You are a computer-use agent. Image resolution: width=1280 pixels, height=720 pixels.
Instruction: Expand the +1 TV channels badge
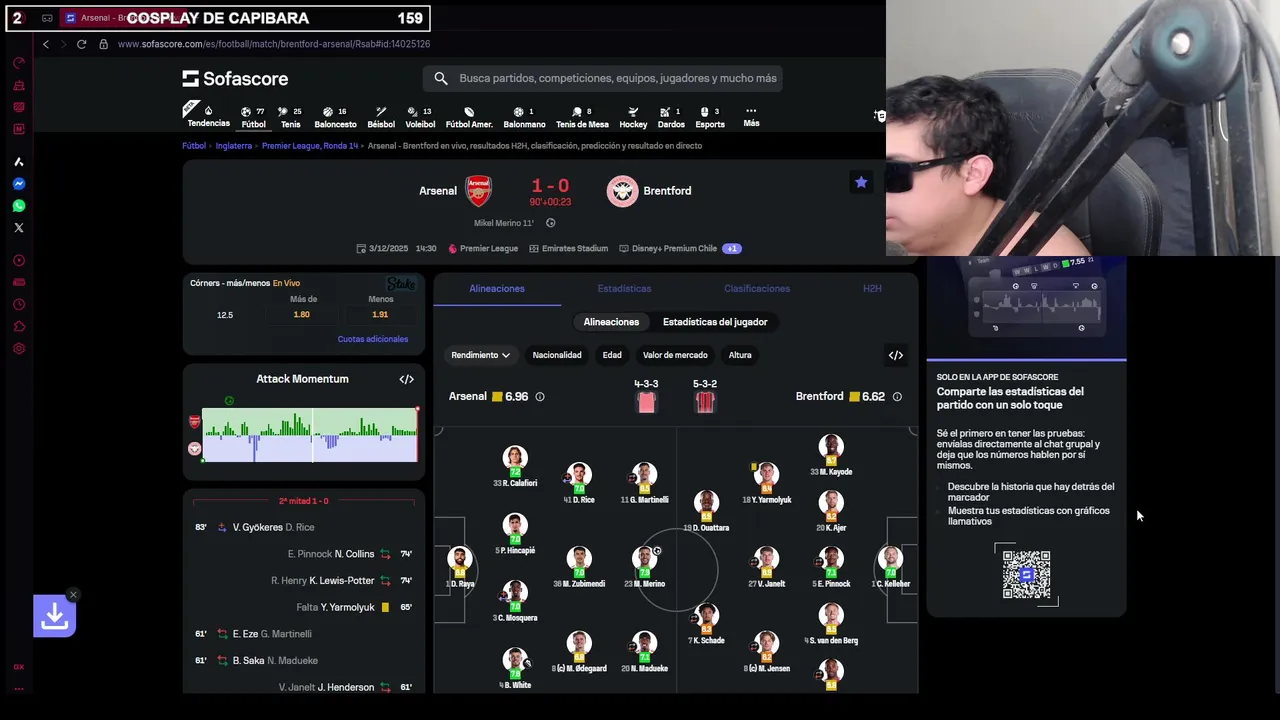click(732, 248)
